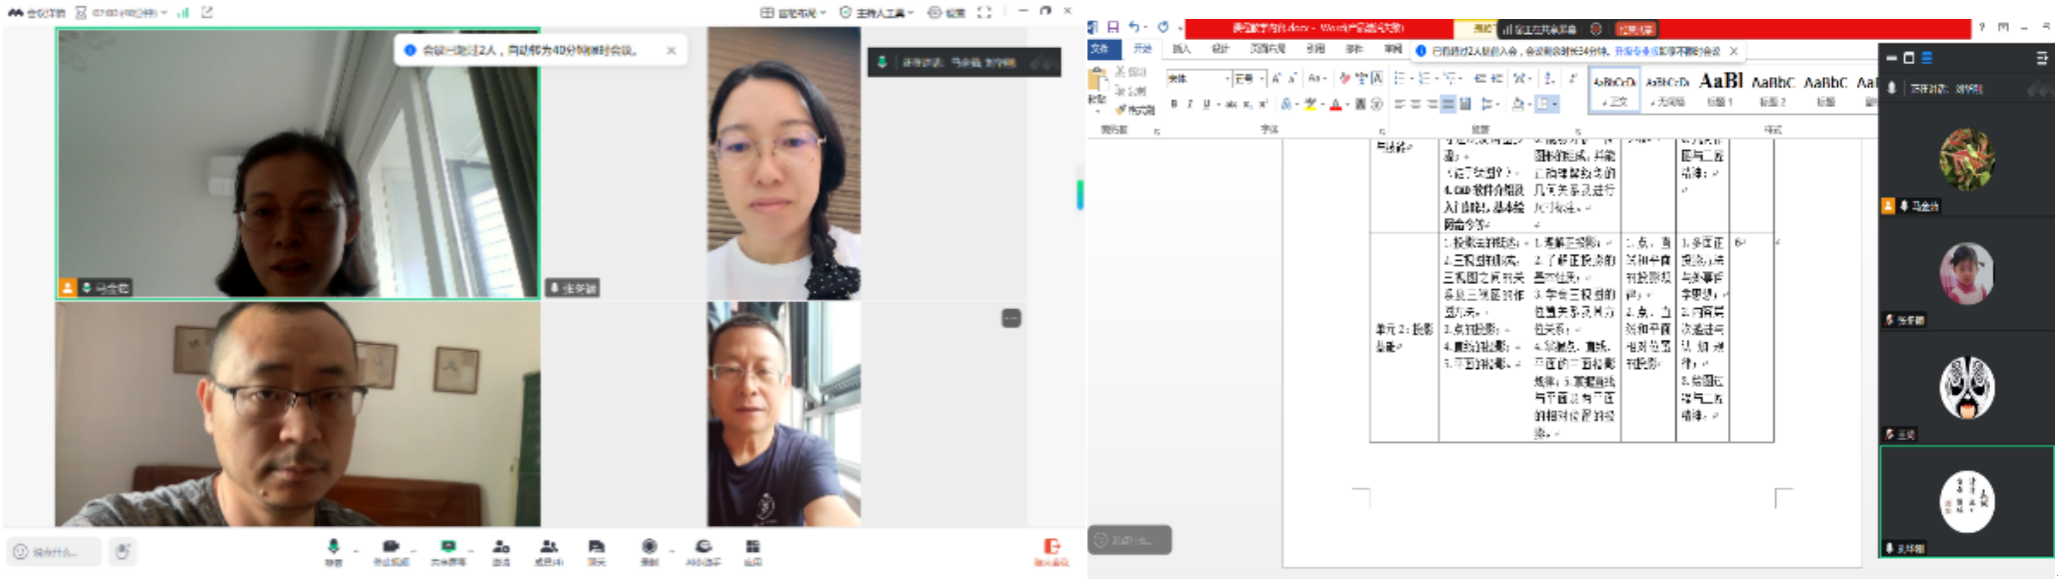The height and width of the screenshot is (582, 2058).
Task: Mute the microphone in meeting toolbar
Action: [333, 547]
